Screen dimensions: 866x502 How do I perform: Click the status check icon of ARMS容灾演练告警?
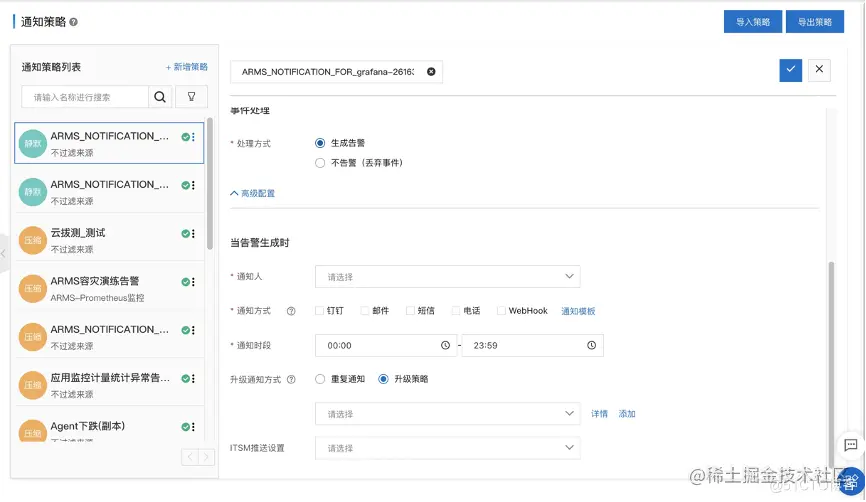click(x=186, y=282)
